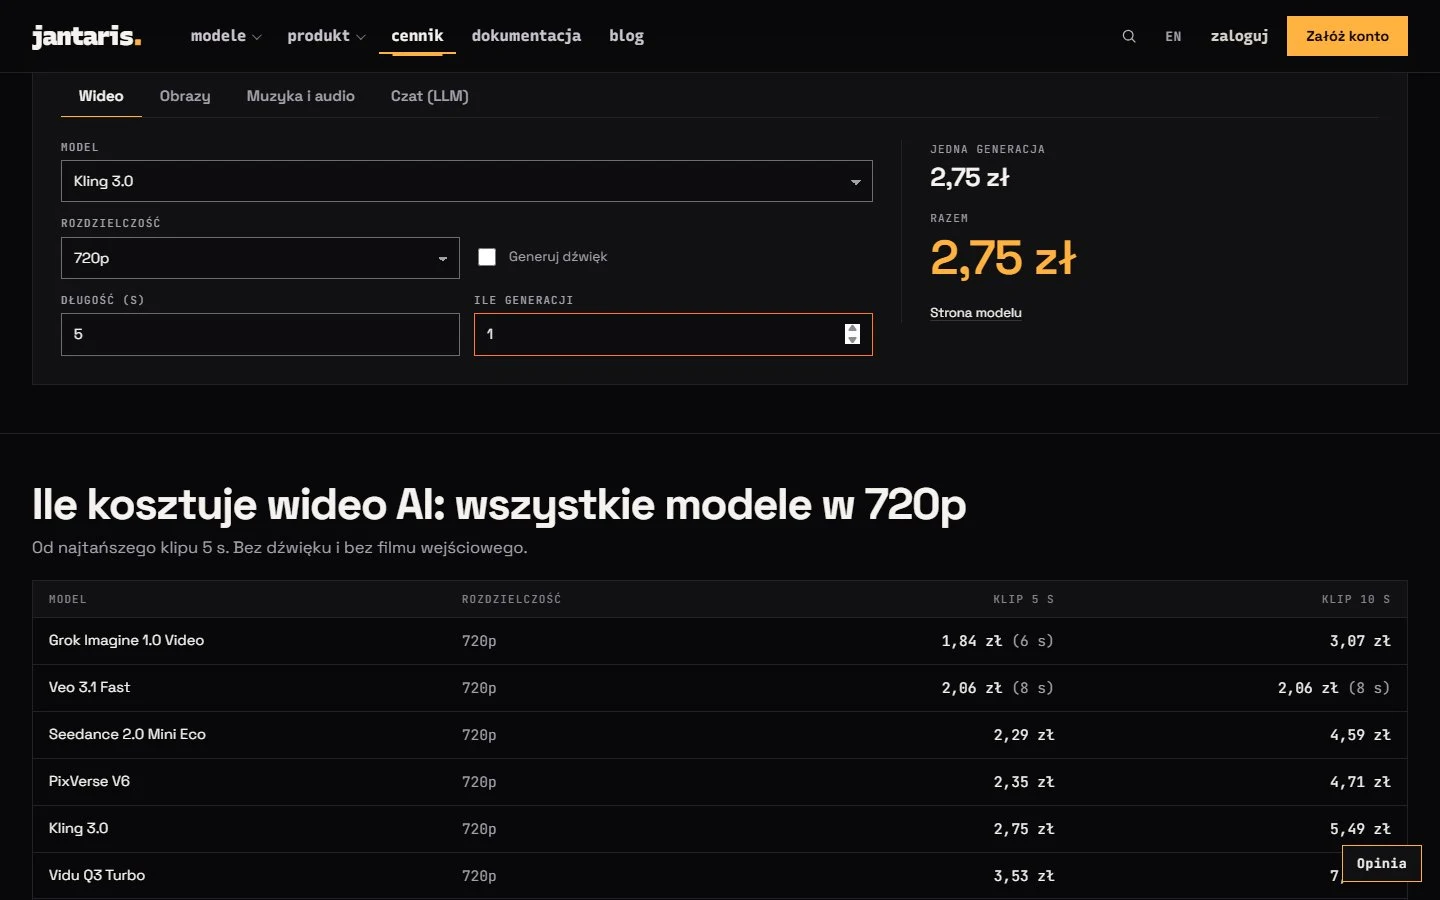Open the Rozdzielczość dropdown showing 720p
1440x900 pixels.
coord(260,258)
